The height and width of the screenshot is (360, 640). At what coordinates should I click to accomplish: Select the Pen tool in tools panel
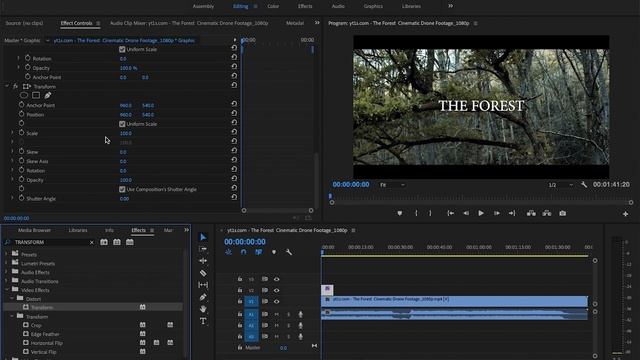(x=203, y=297)
